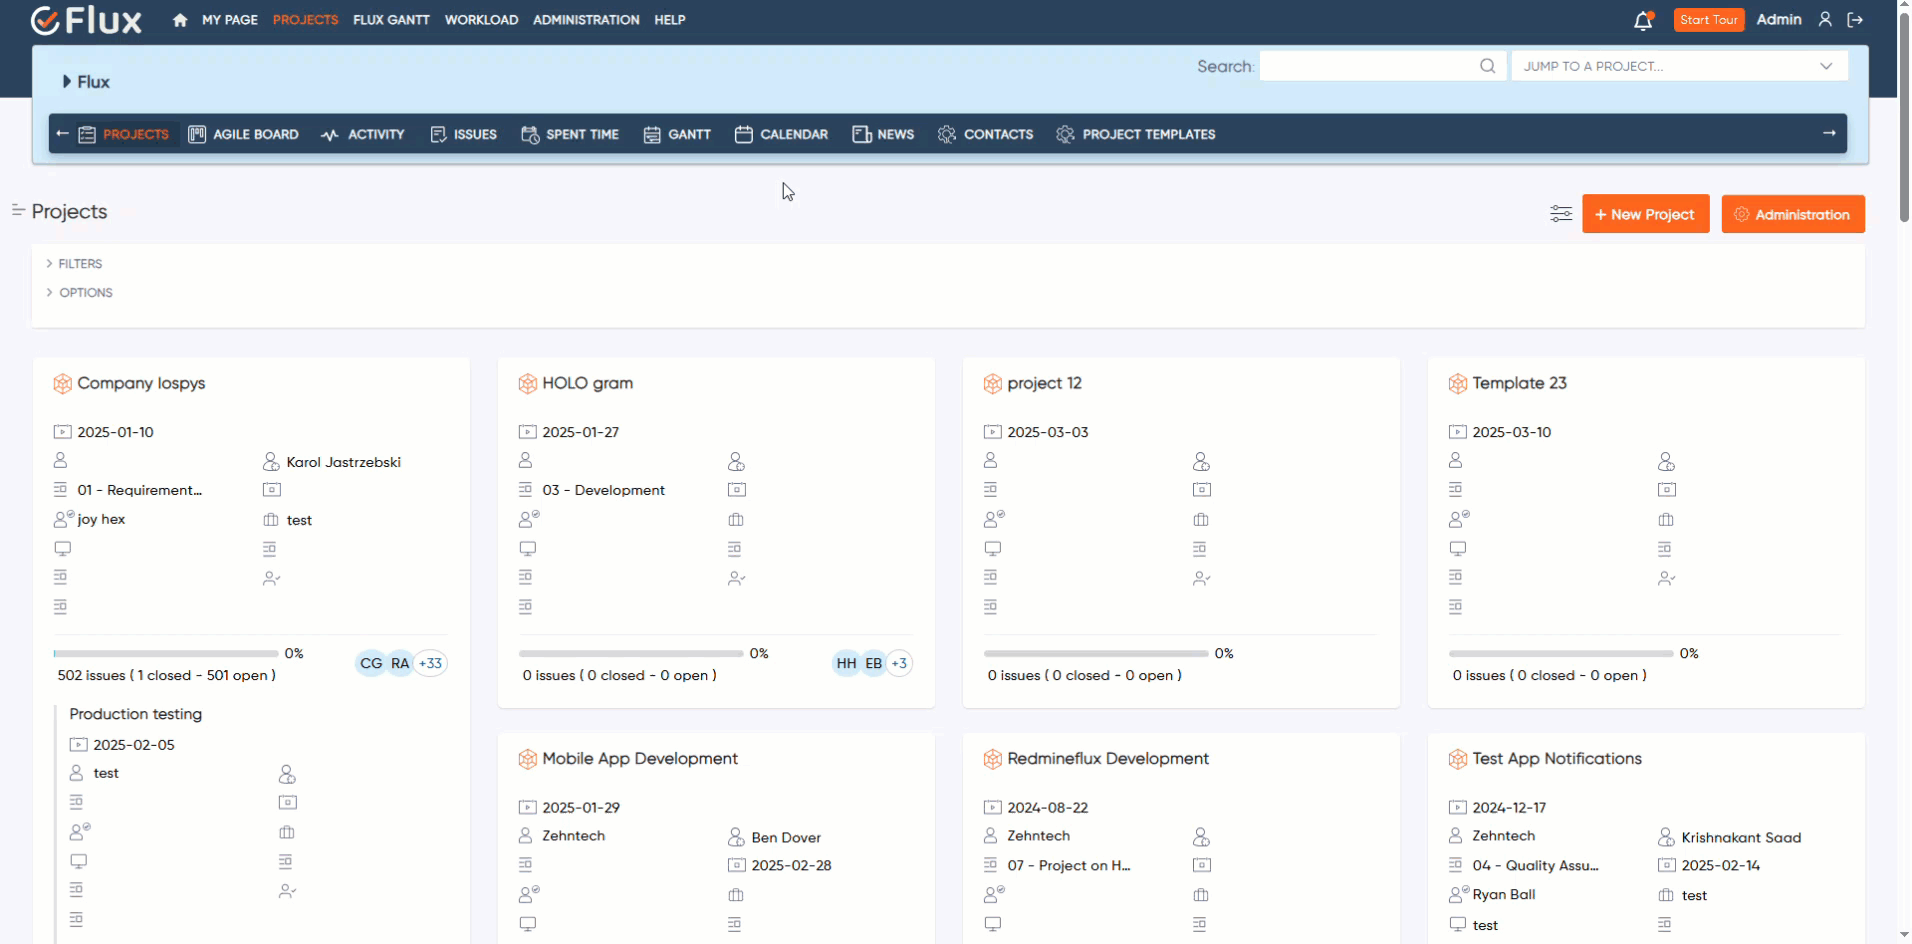Viewport: 1912px width, 944px height.
Task: Open the Gantt tab in project menu
Action: point(677,134)
